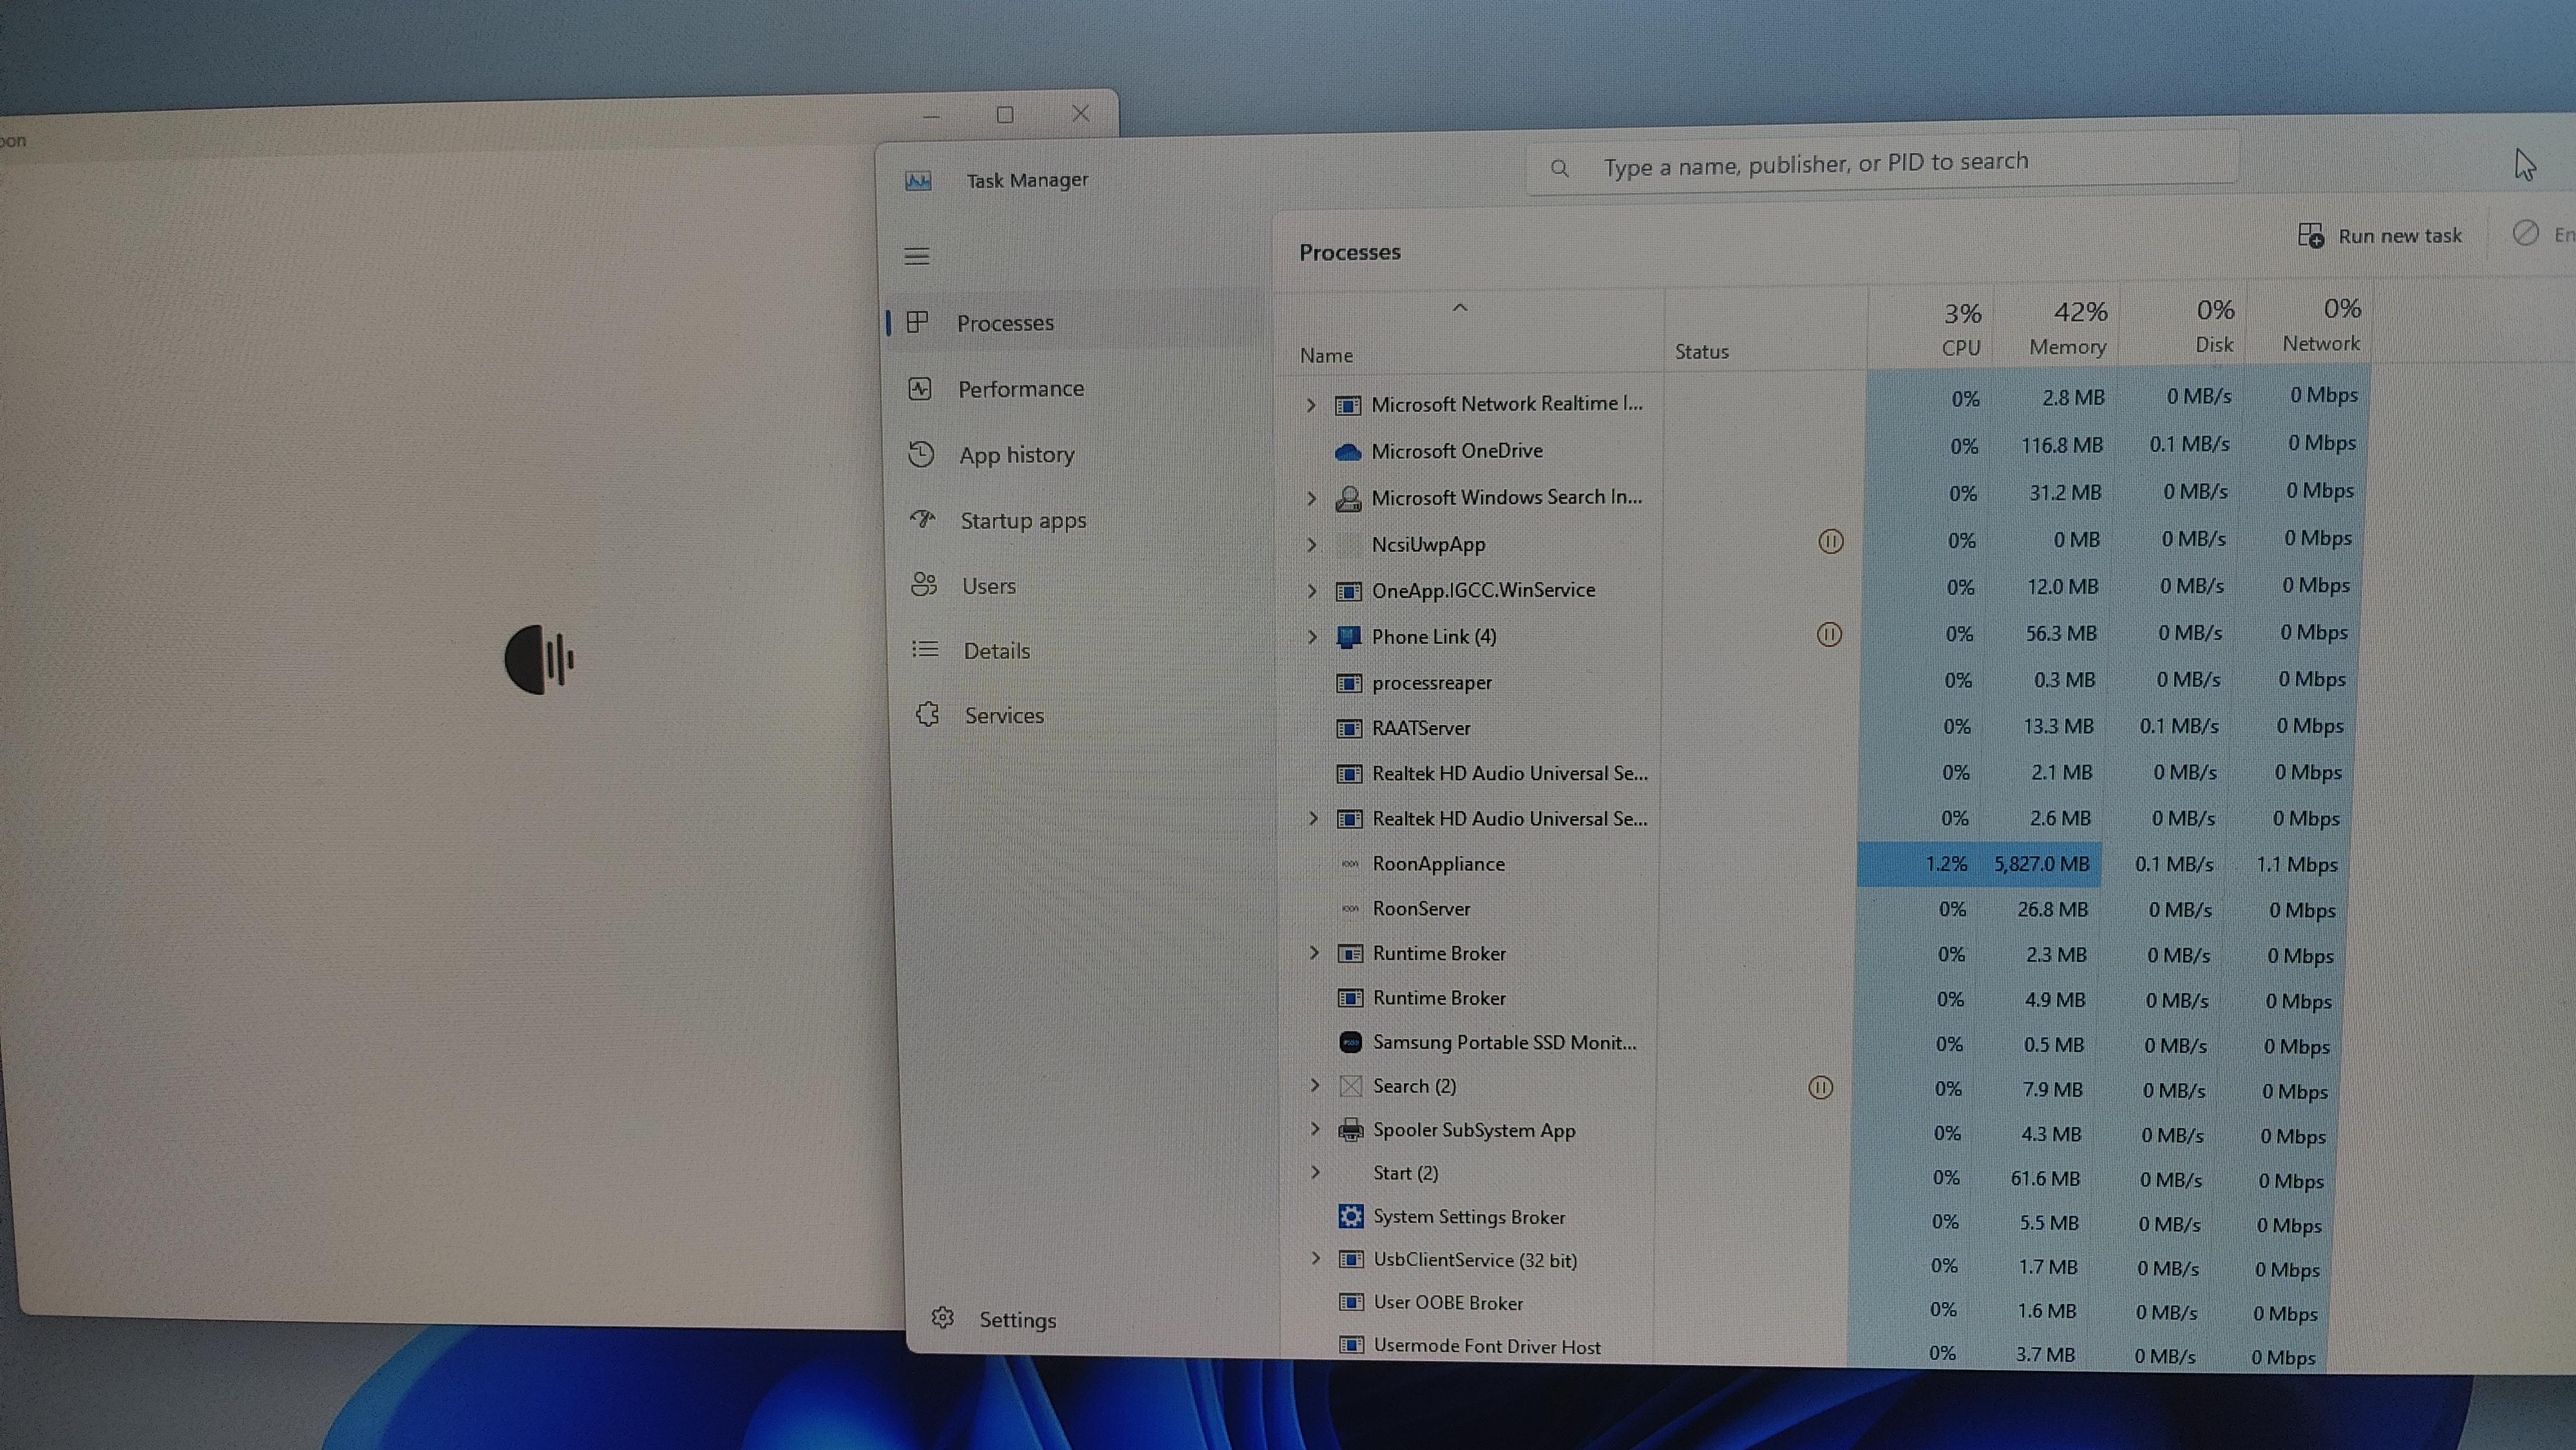
Task: Click the RAATServer process icon
Action: click(1349, 728)
